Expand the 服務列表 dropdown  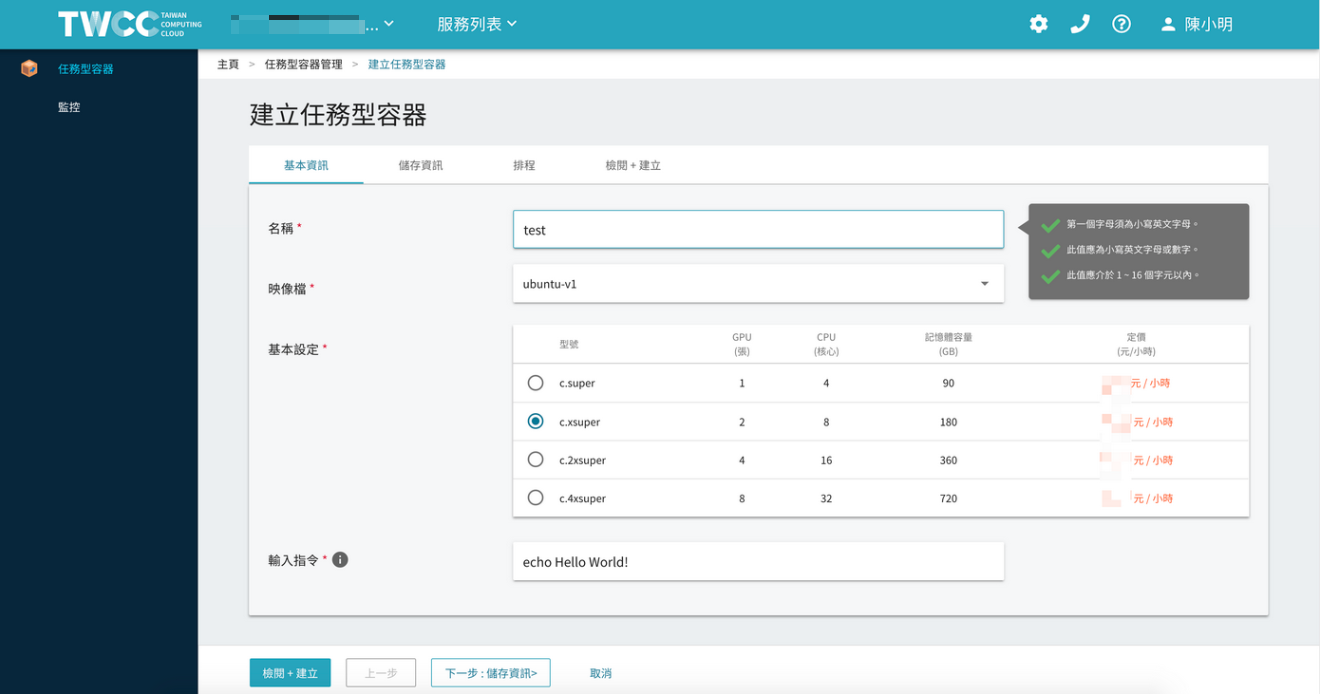point(477,24)
